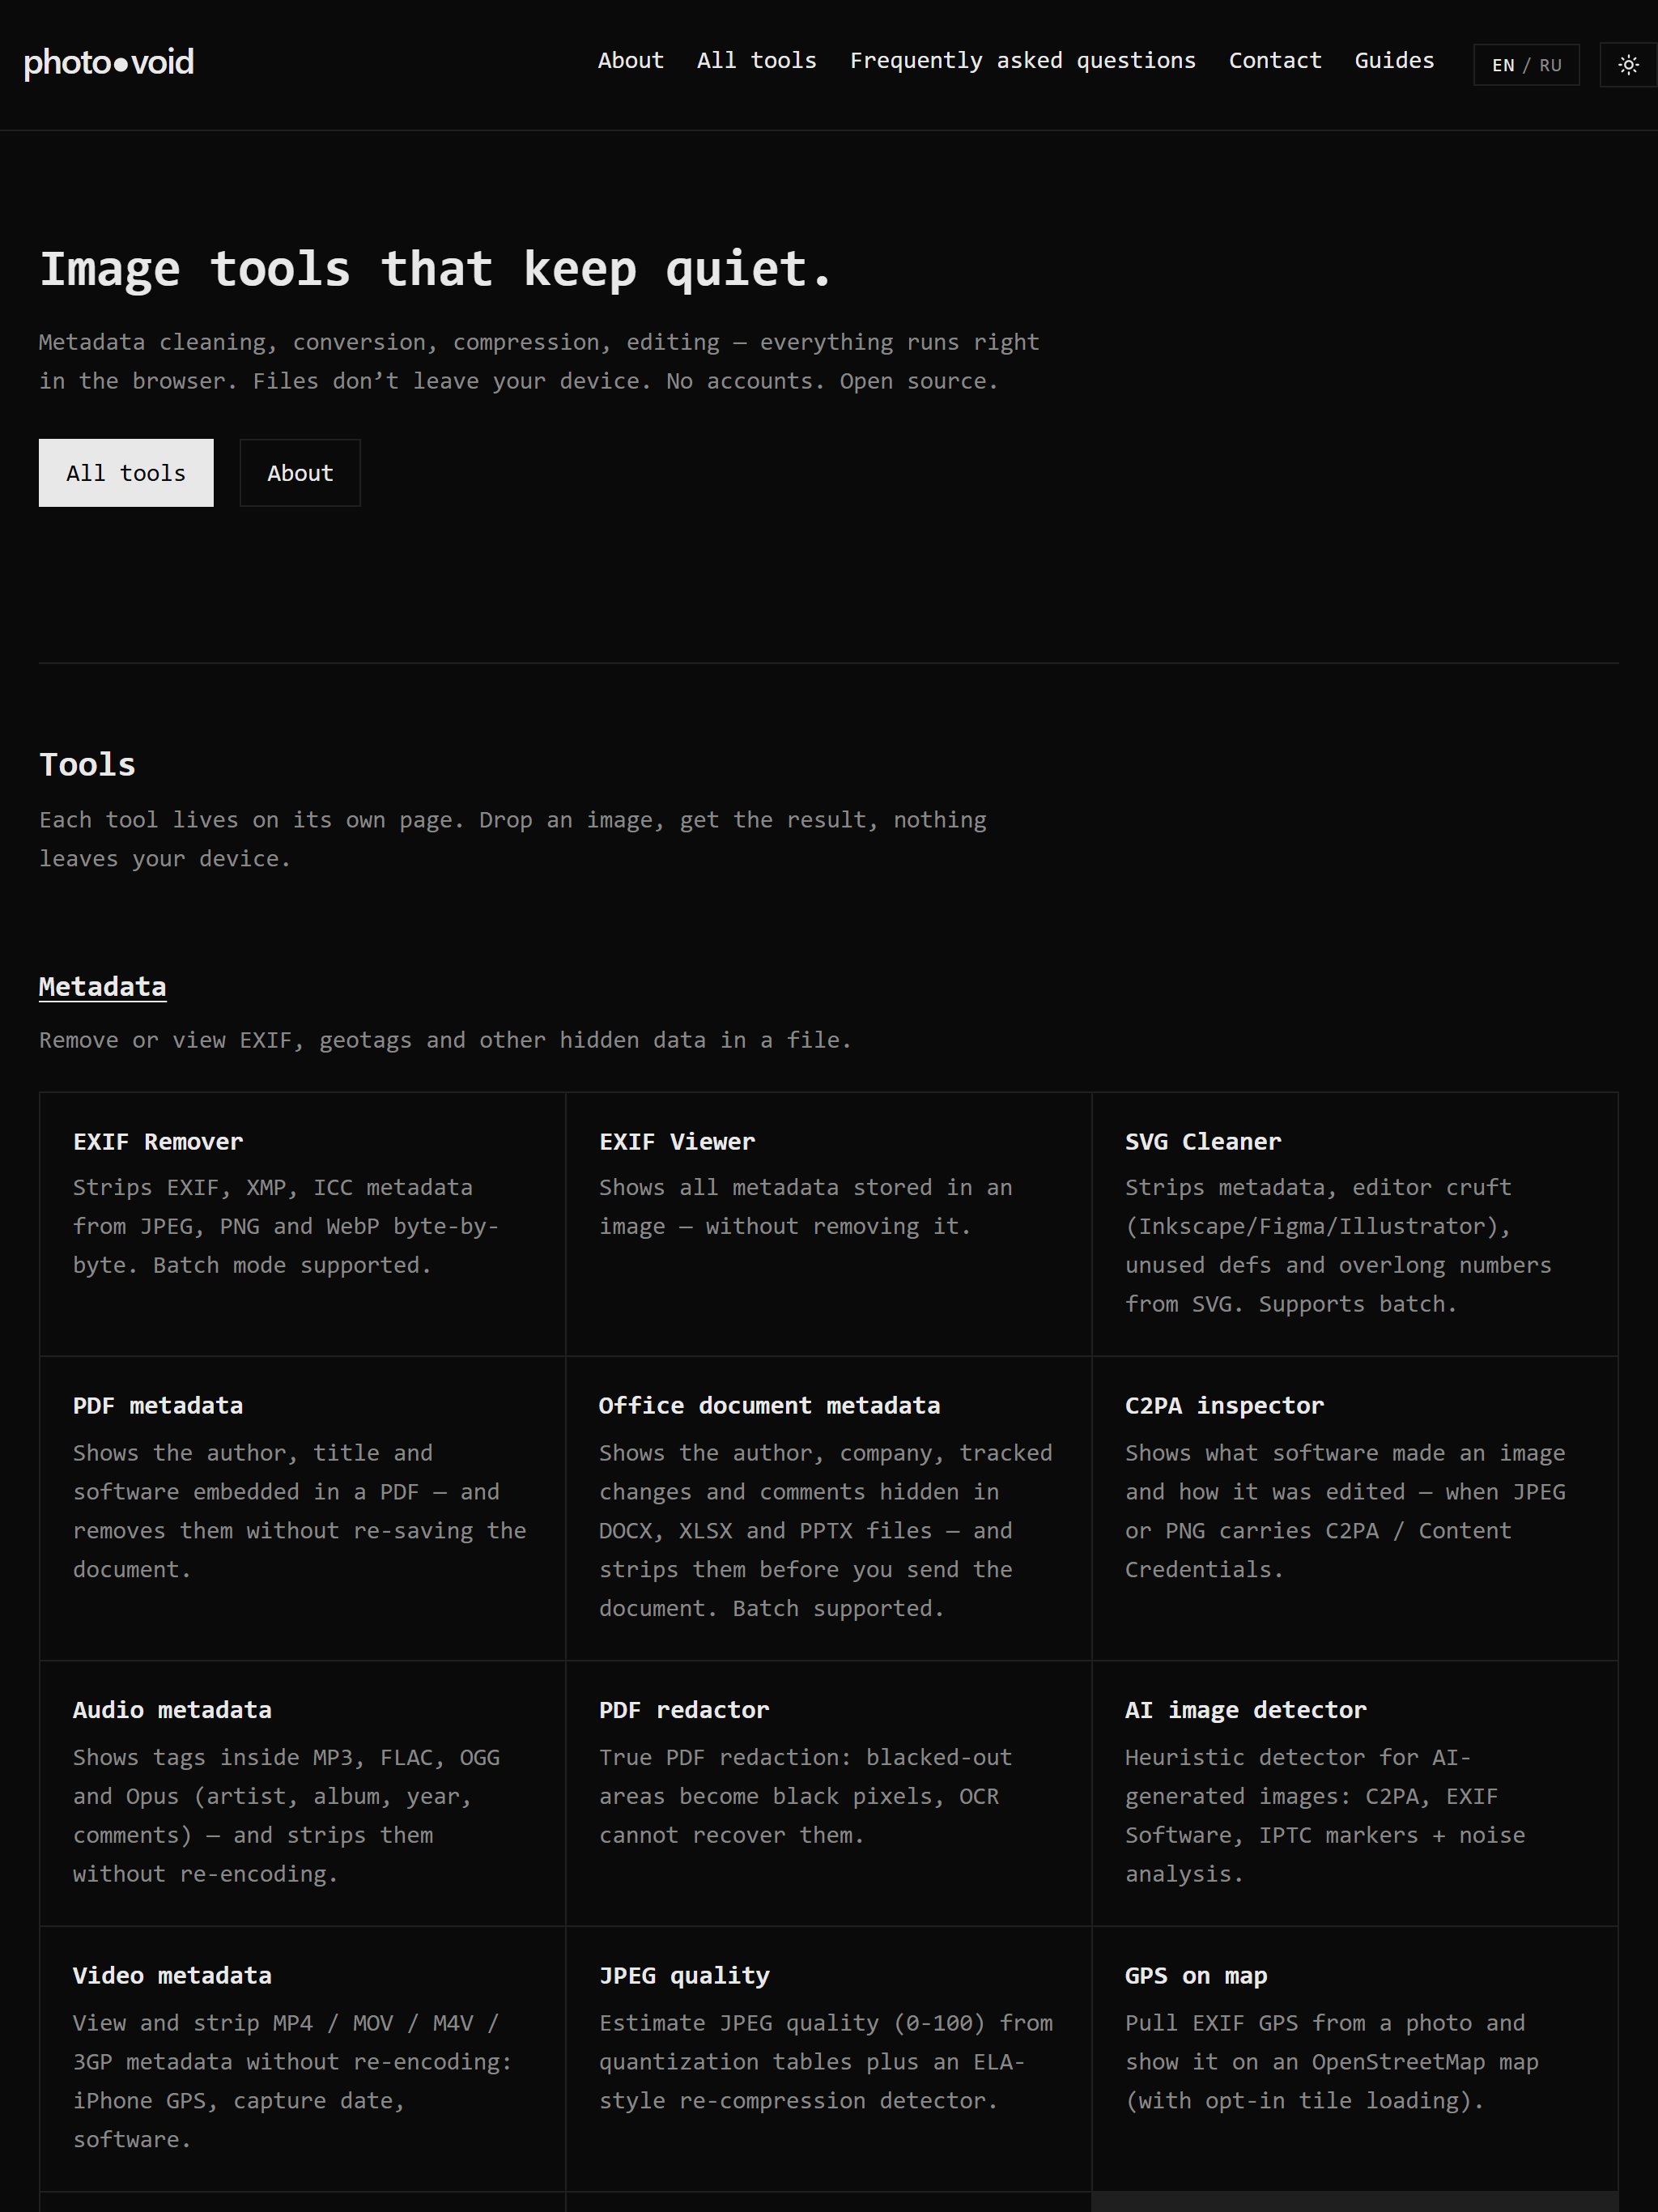Open the PDF metadata tool card
This screenshot has height=2212, width=1658.
[302, 1508]
